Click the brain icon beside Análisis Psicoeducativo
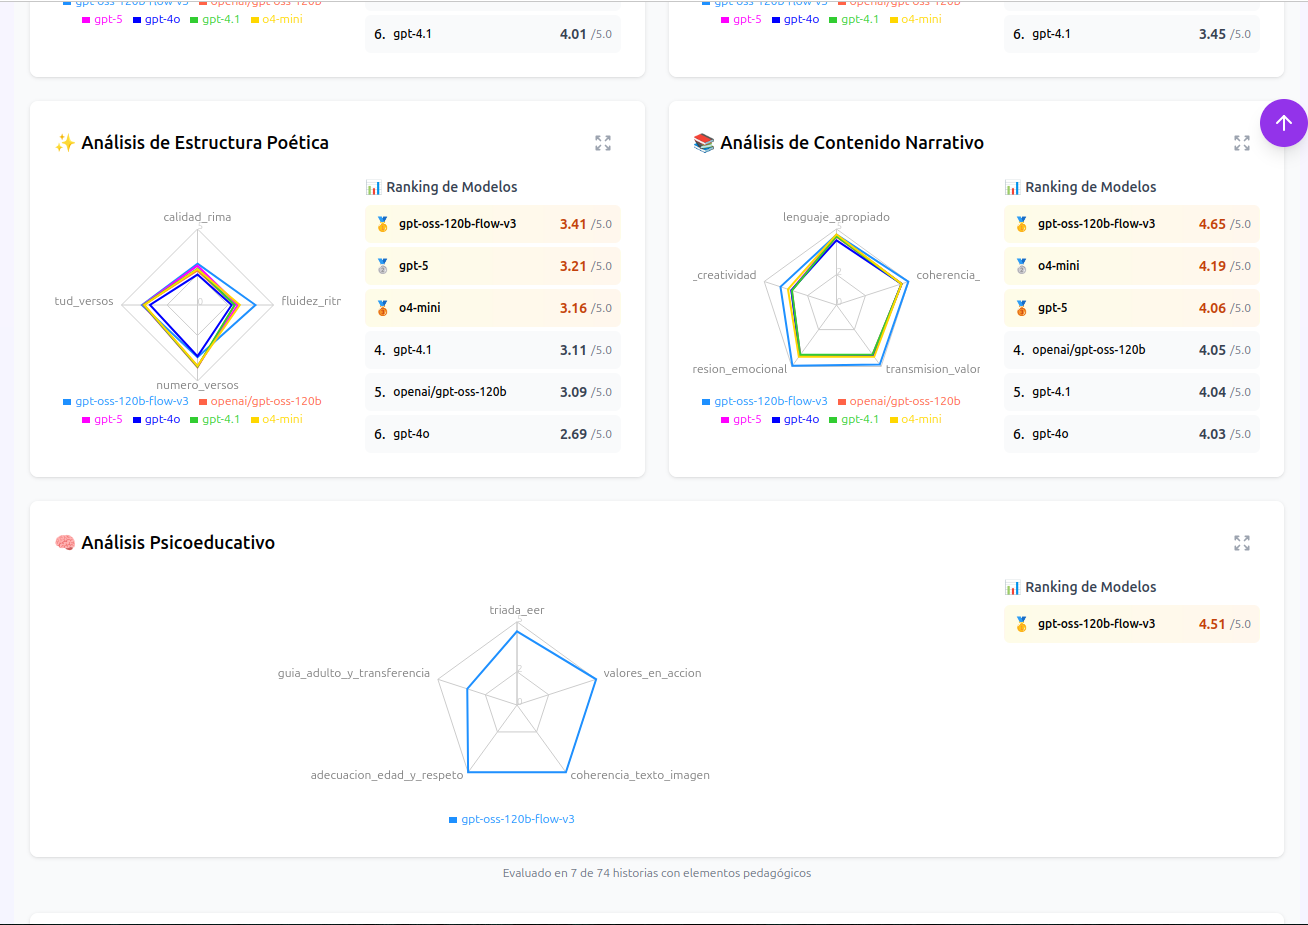 pyautogui.click(x=65, y=543)
